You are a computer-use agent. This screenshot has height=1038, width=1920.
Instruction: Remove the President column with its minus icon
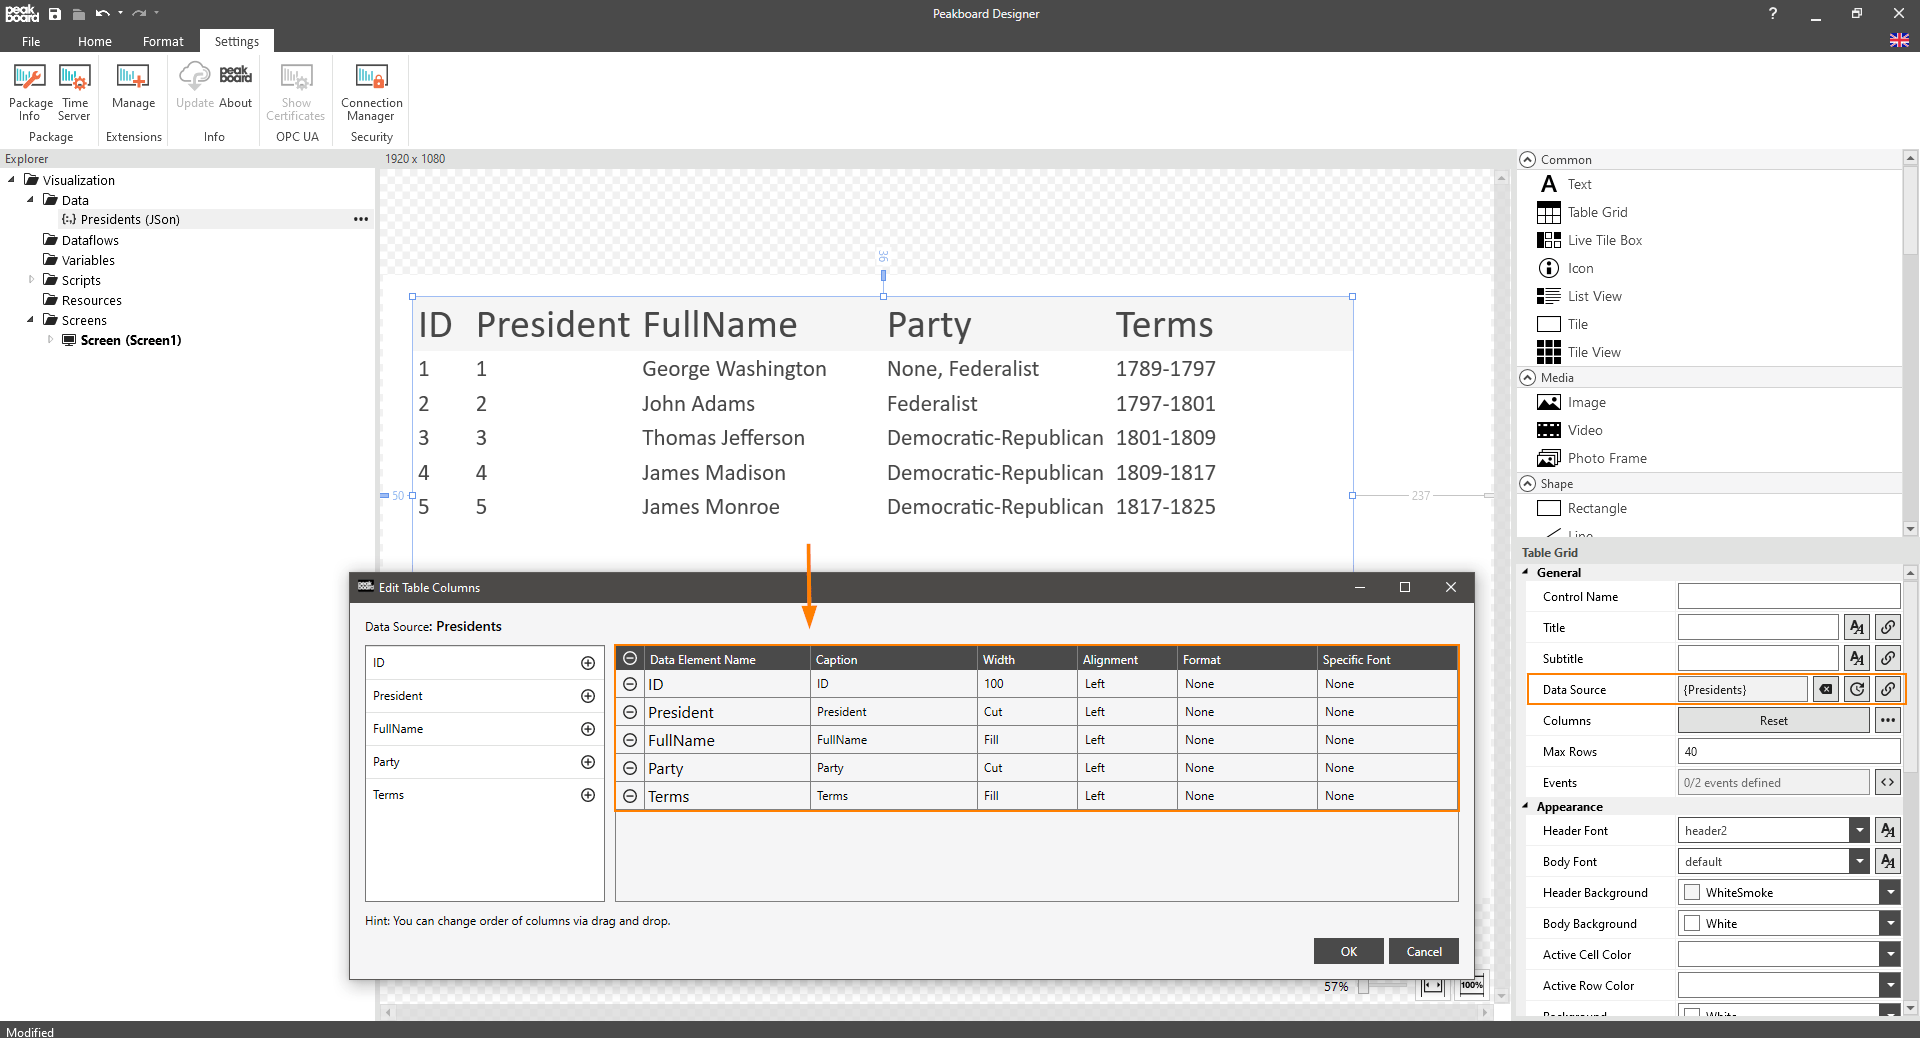click(x=630, y=712)
